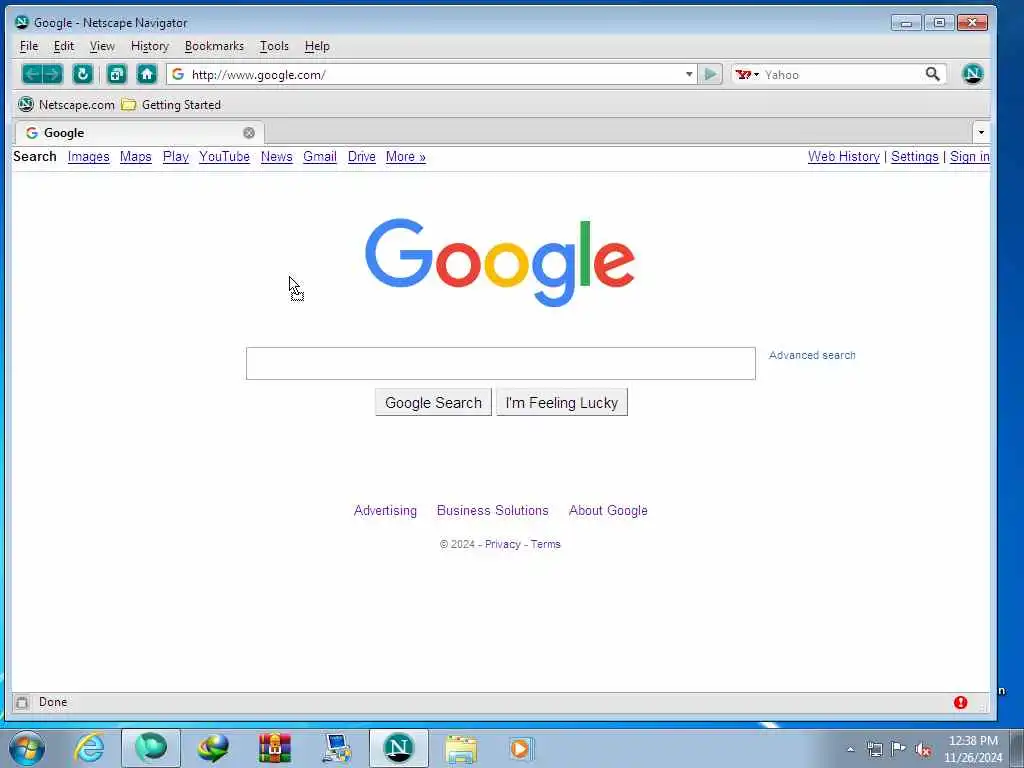Show hidden tray icons arrow
This screenshot has height=768, width=1024.
click(x=850, y=750)
